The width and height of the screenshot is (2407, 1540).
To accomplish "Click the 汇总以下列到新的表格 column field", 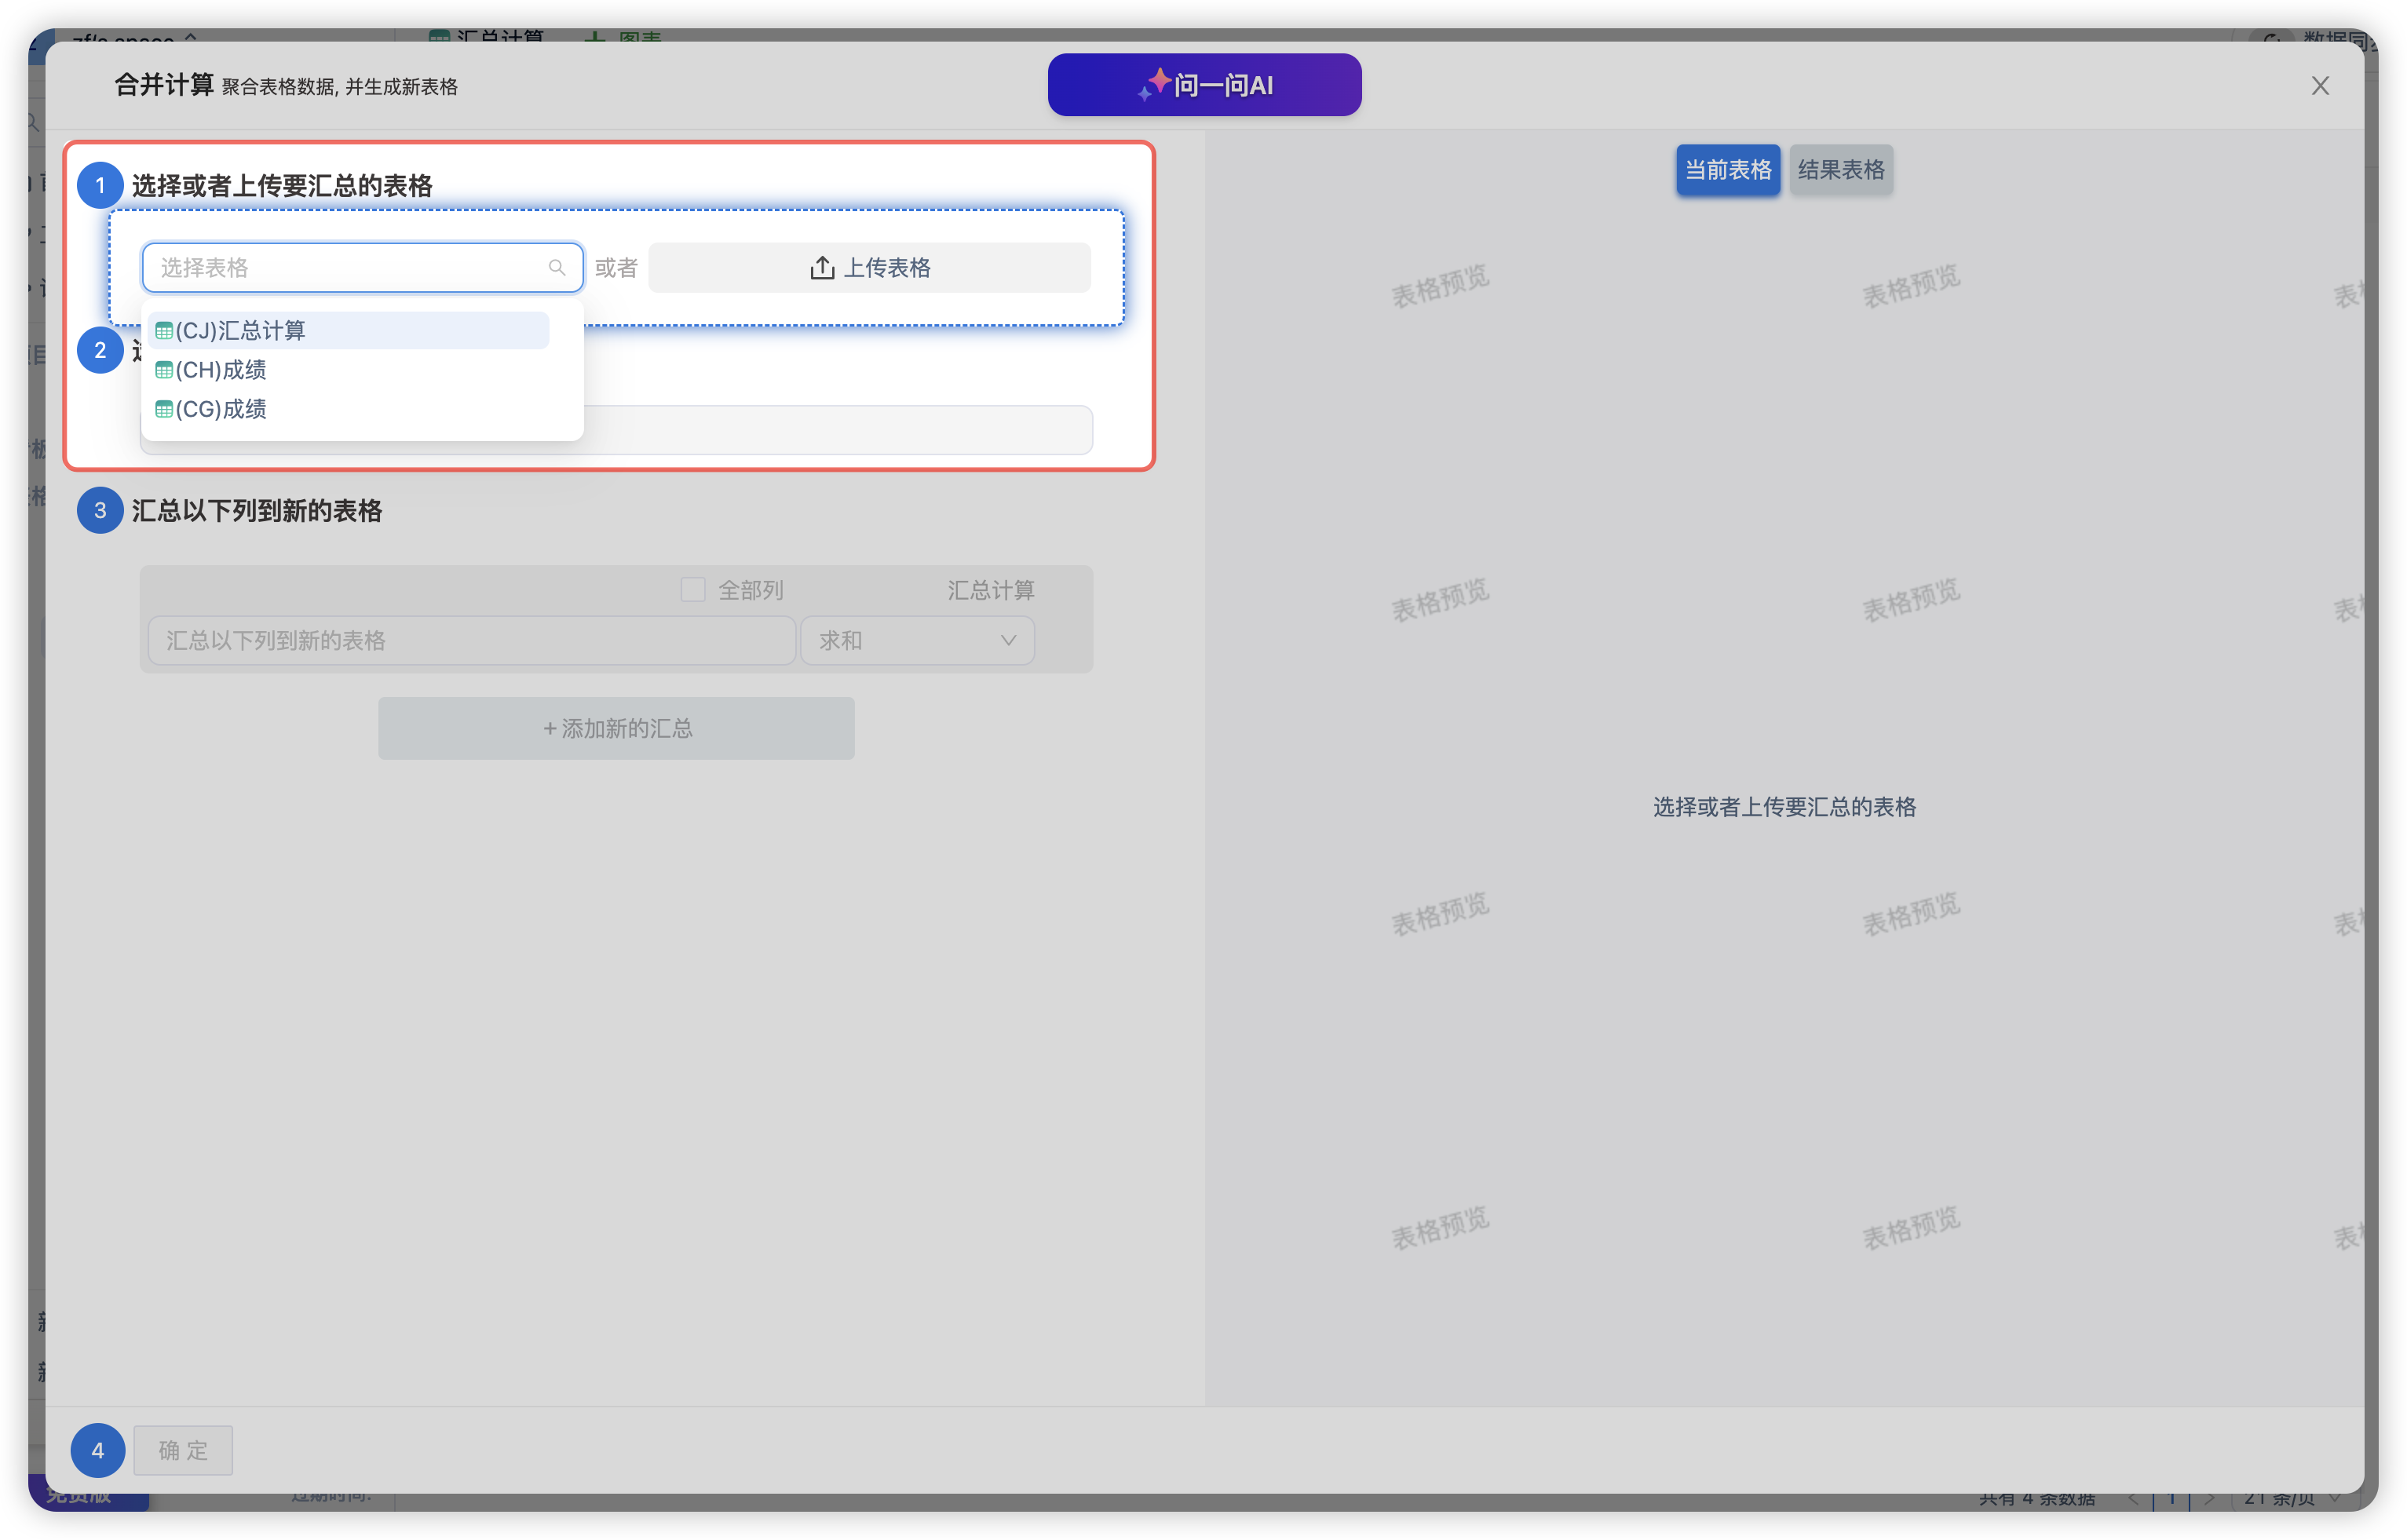I will 471,640.
